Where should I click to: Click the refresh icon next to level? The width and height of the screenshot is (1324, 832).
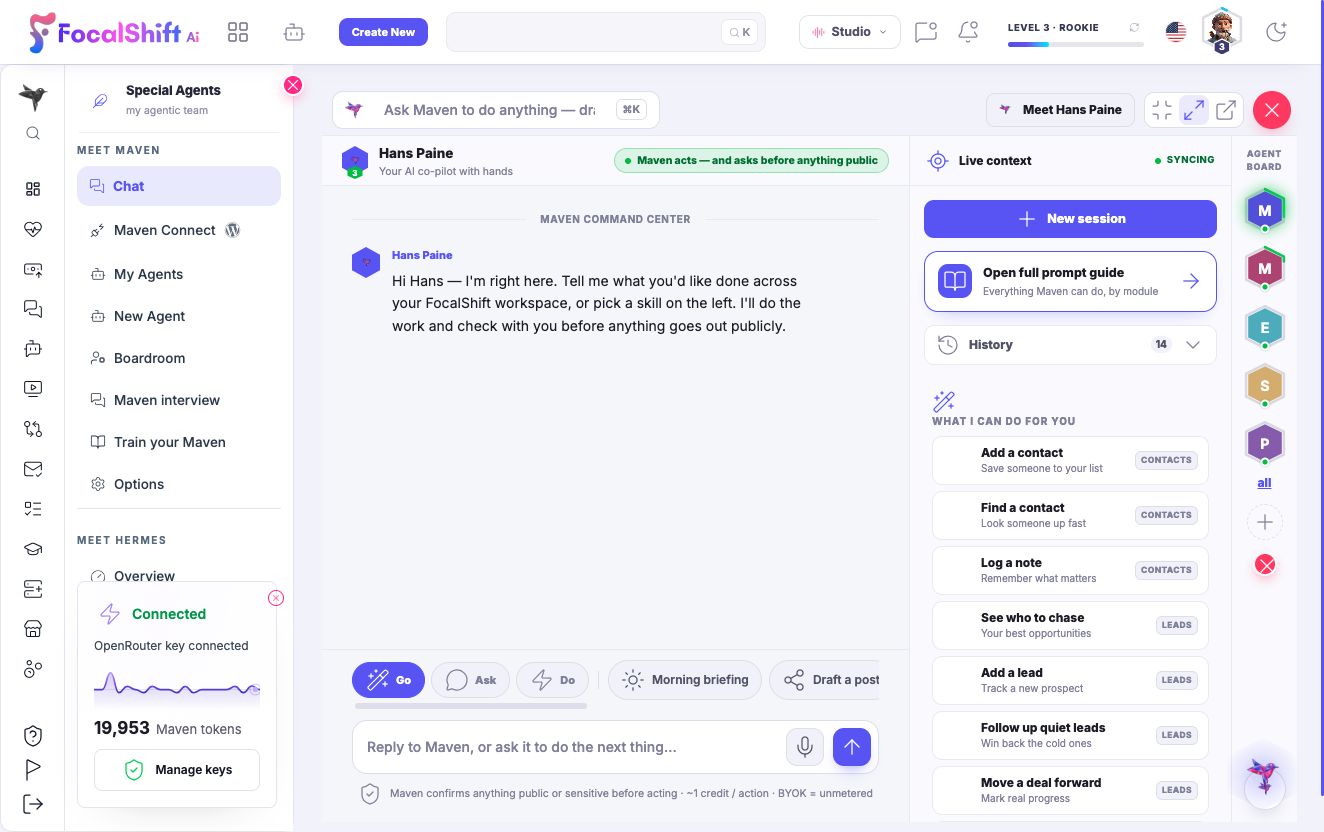[x=1134, y=28]
